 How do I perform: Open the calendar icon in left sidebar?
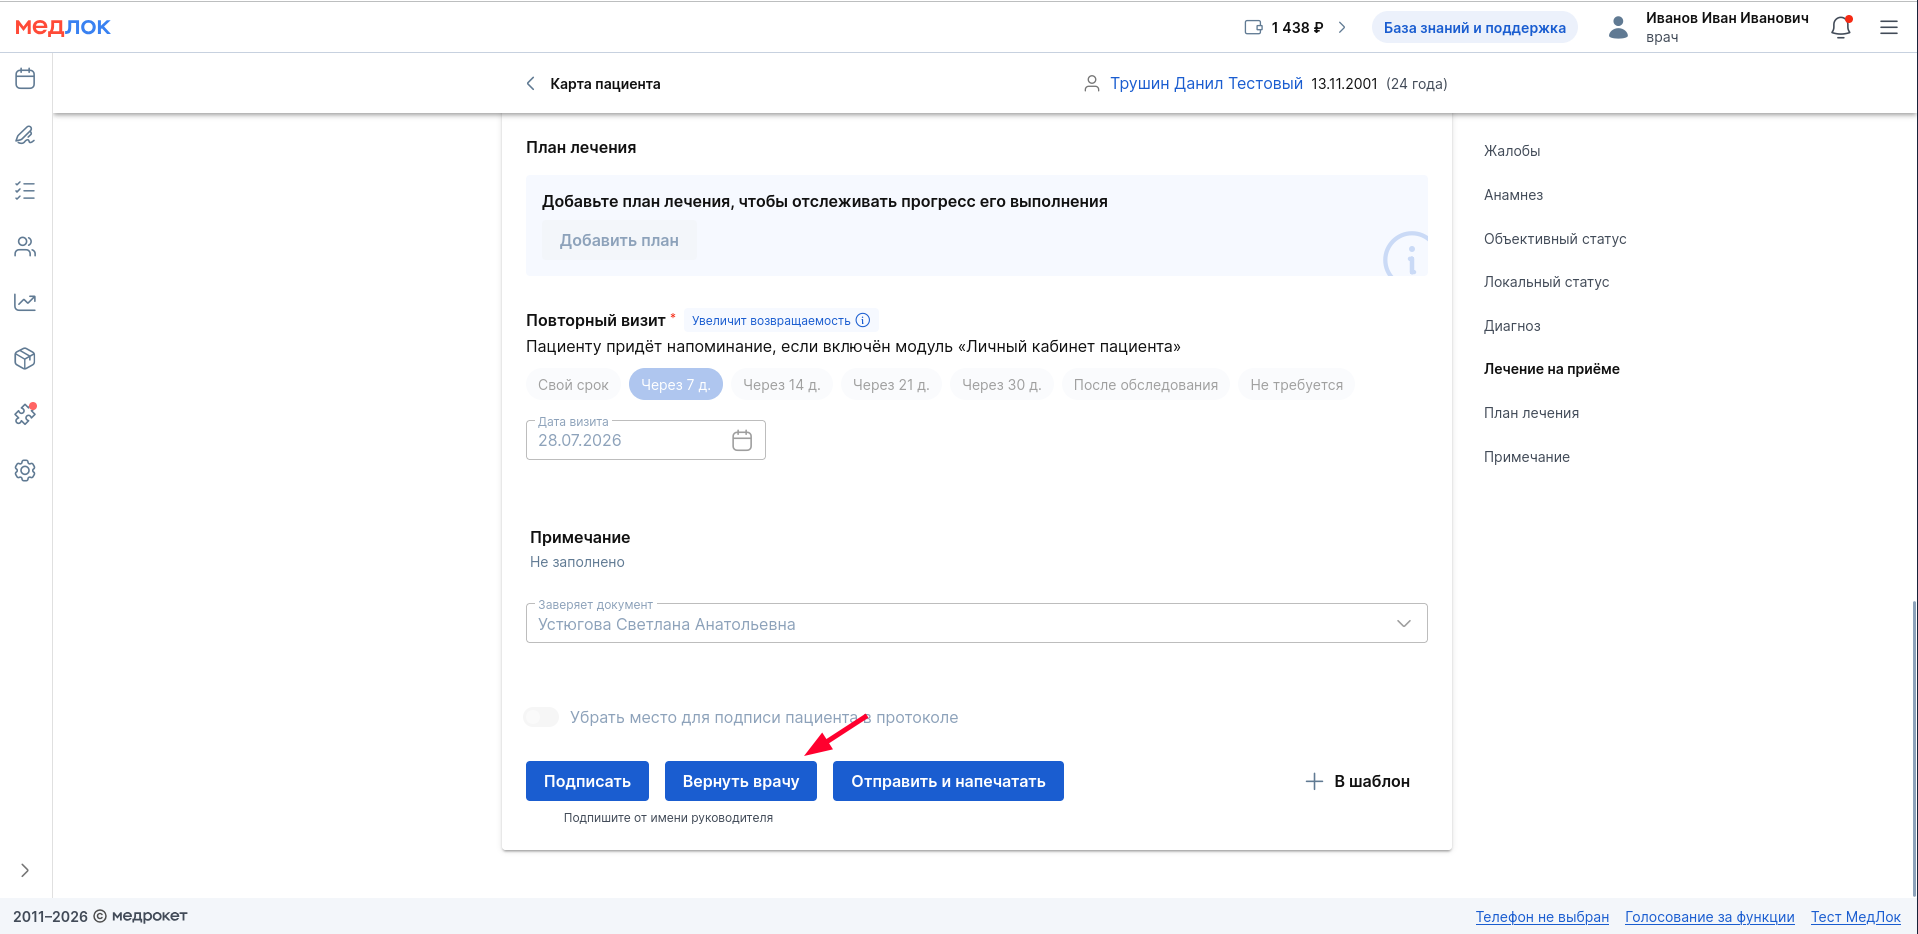pos(25,79)
